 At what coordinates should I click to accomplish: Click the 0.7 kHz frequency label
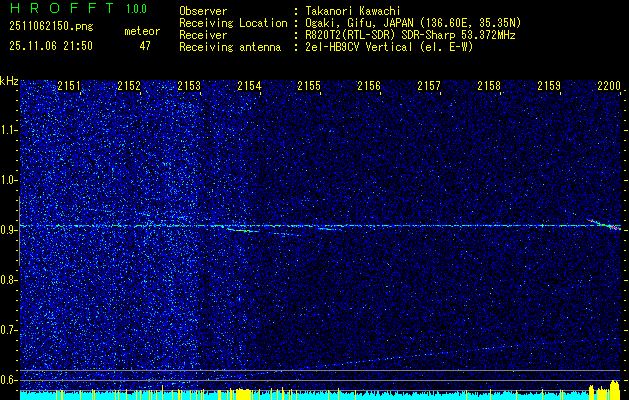point(8,330)
